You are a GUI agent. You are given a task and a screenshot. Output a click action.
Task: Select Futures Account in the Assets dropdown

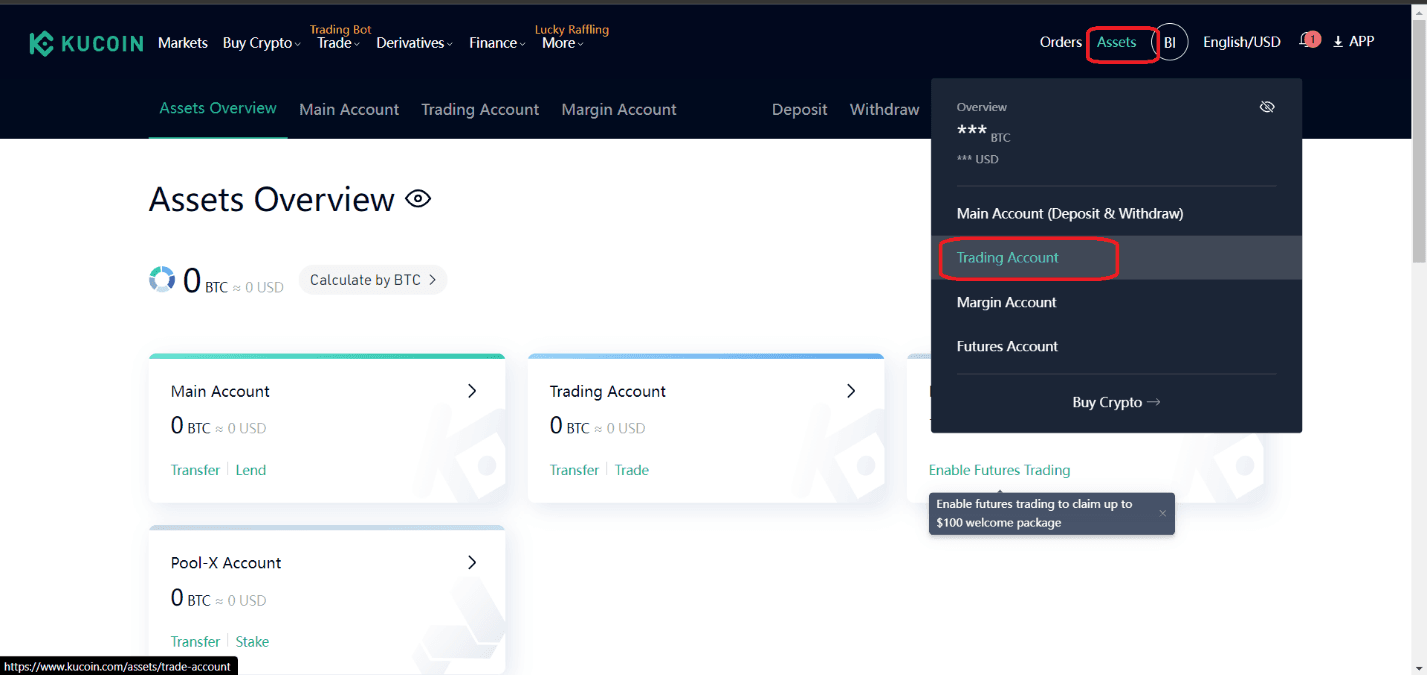[x=1116, y=346]
